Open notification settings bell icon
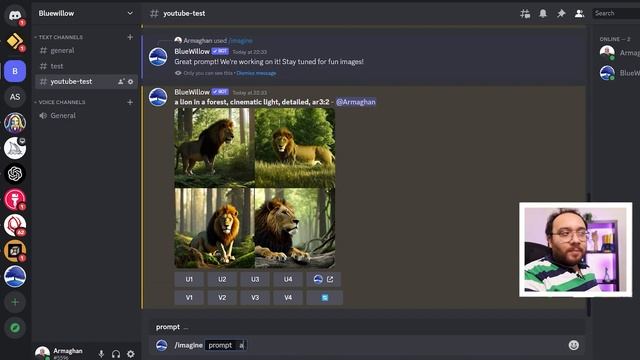Image resolution: width=640 pixels, height=360 pixels. coord(543,13)
